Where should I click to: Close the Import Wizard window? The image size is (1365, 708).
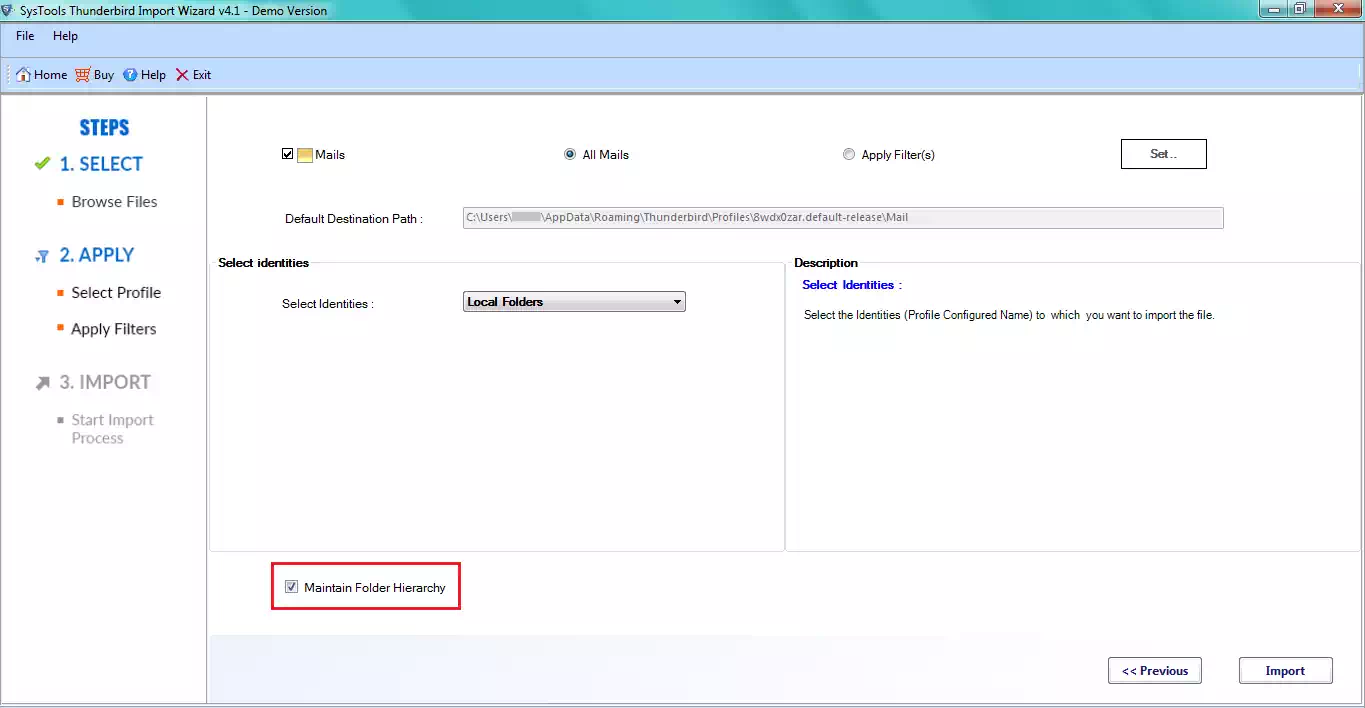coord(1340,9)
